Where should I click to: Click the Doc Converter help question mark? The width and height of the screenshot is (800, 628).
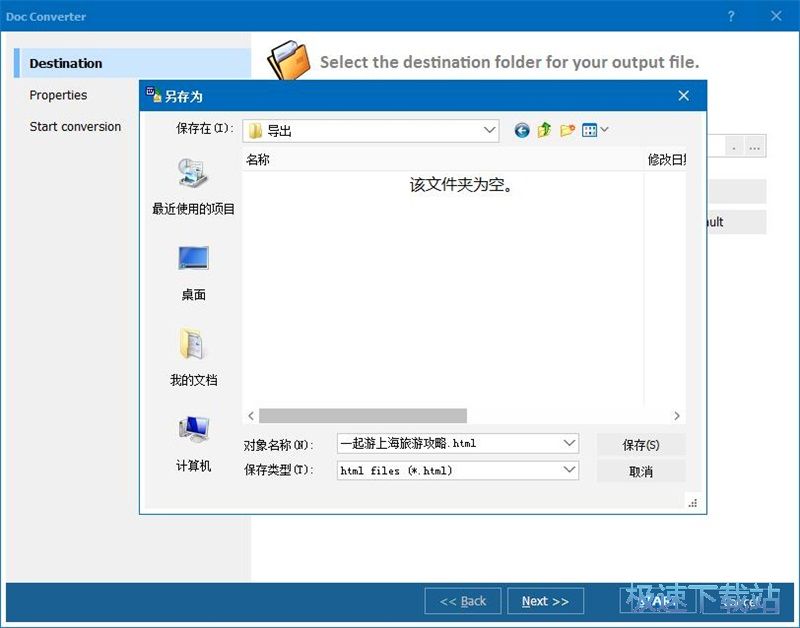(x=731, y=16)
